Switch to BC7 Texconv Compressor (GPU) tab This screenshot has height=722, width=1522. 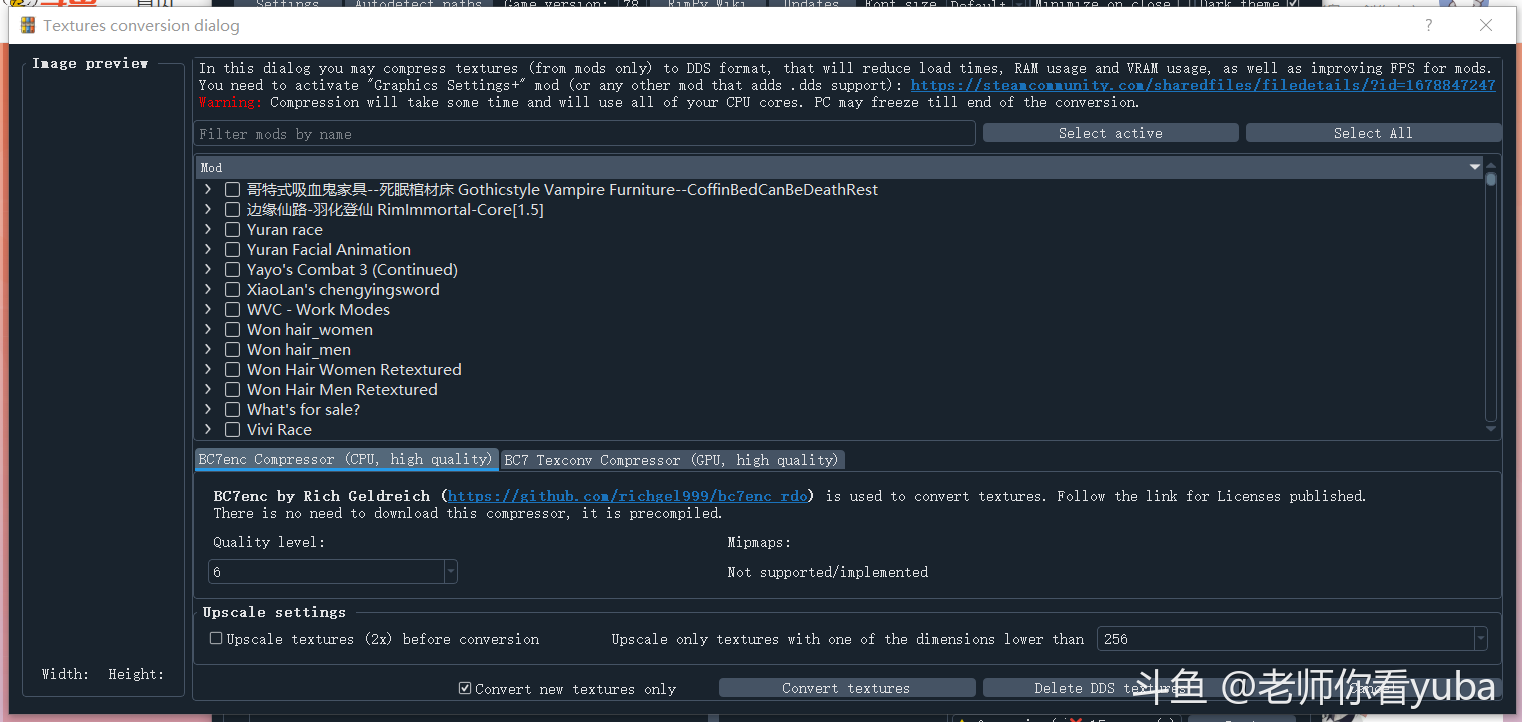click(x=672, y=460)
